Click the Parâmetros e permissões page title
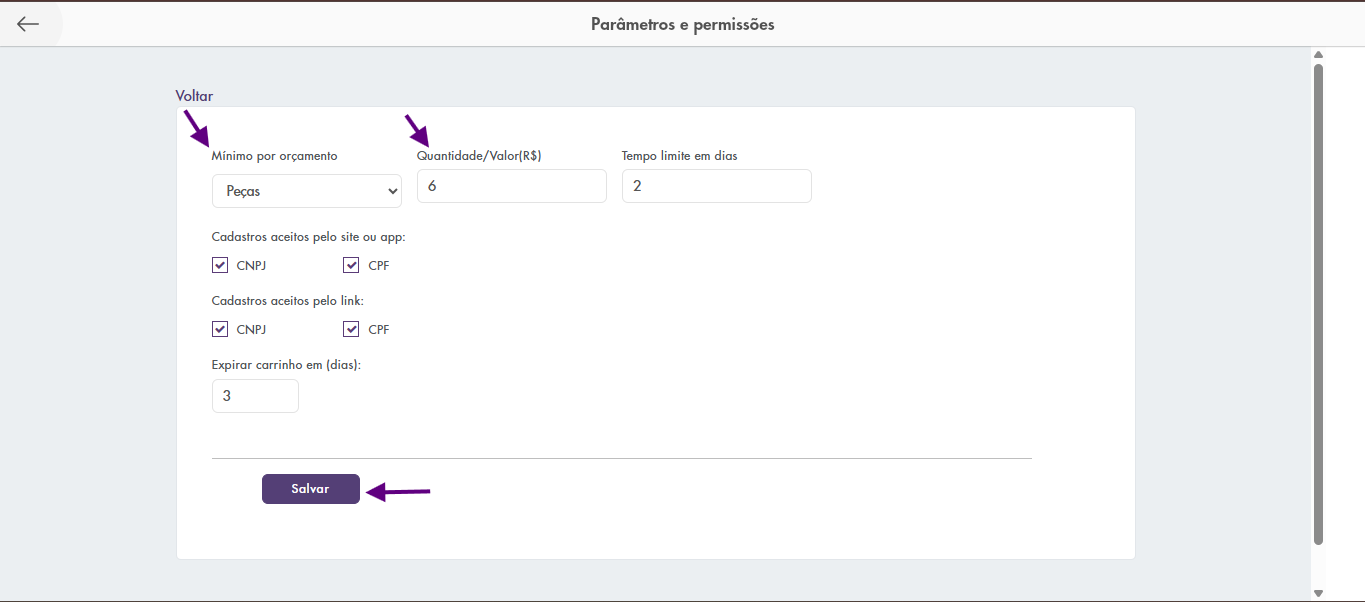The width and height of the screenshot is (1365, 602). (x=682, y=24)
